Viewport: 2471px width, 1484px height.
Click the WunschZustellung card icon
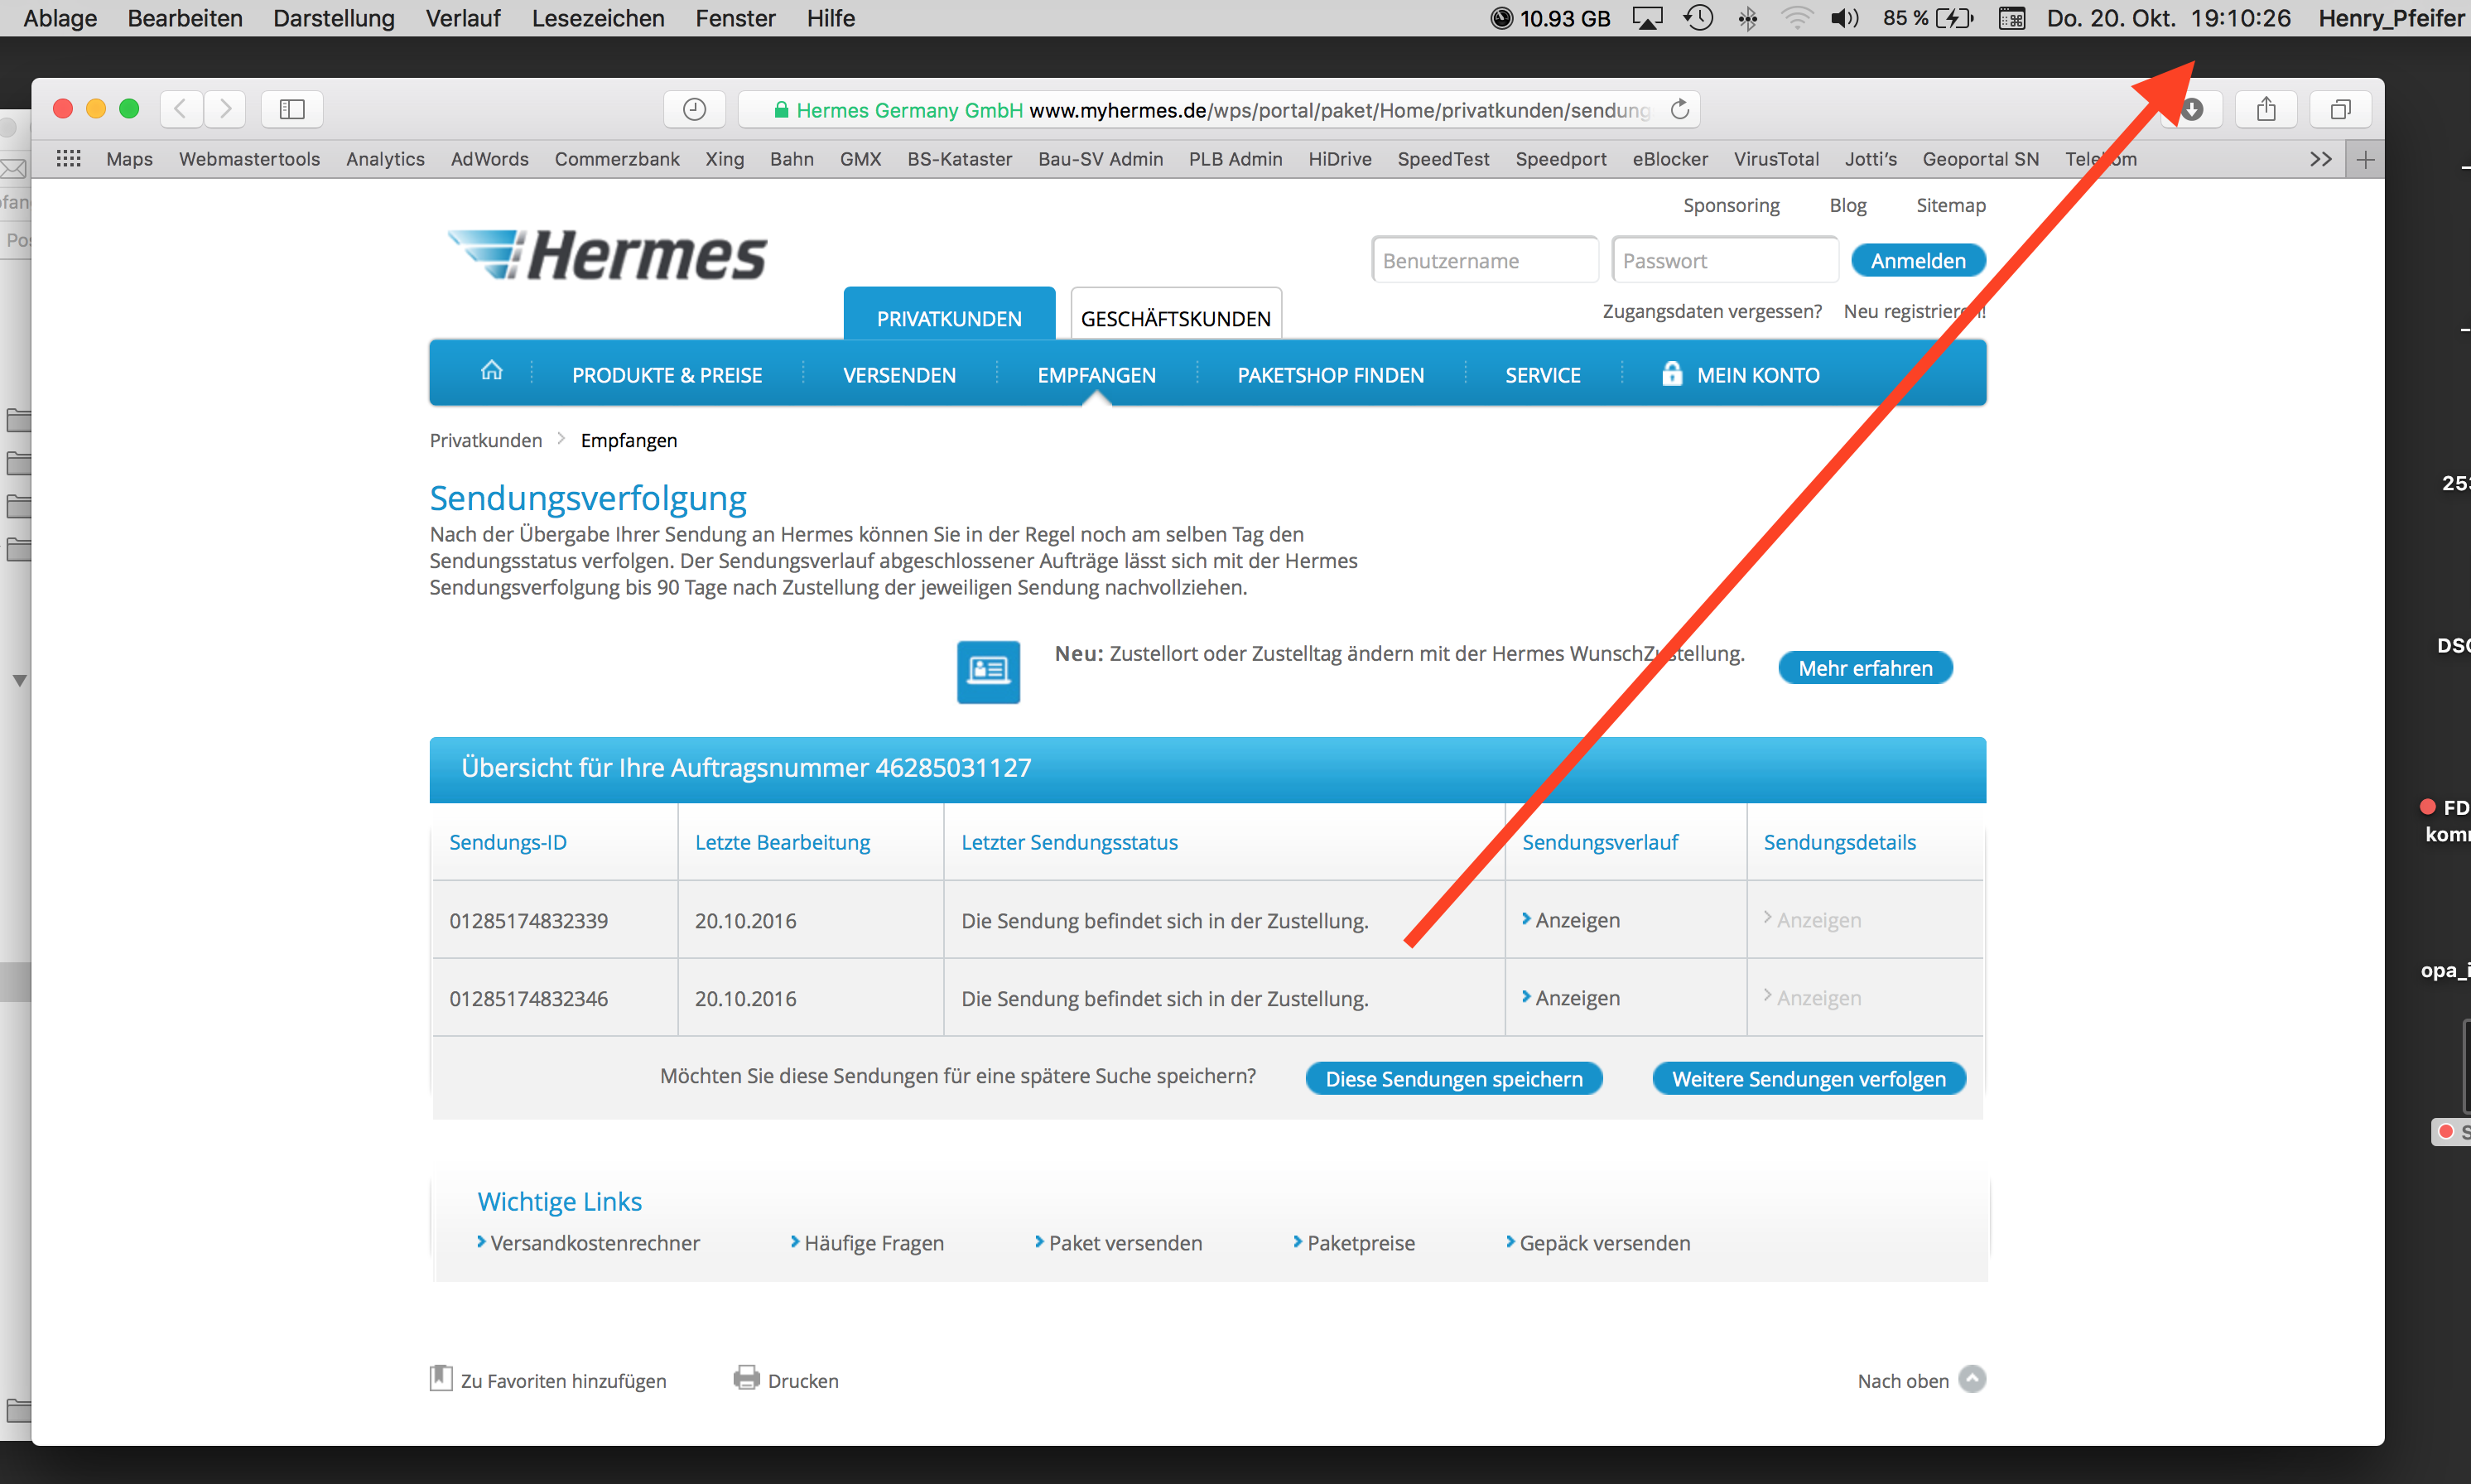(988, 671)
